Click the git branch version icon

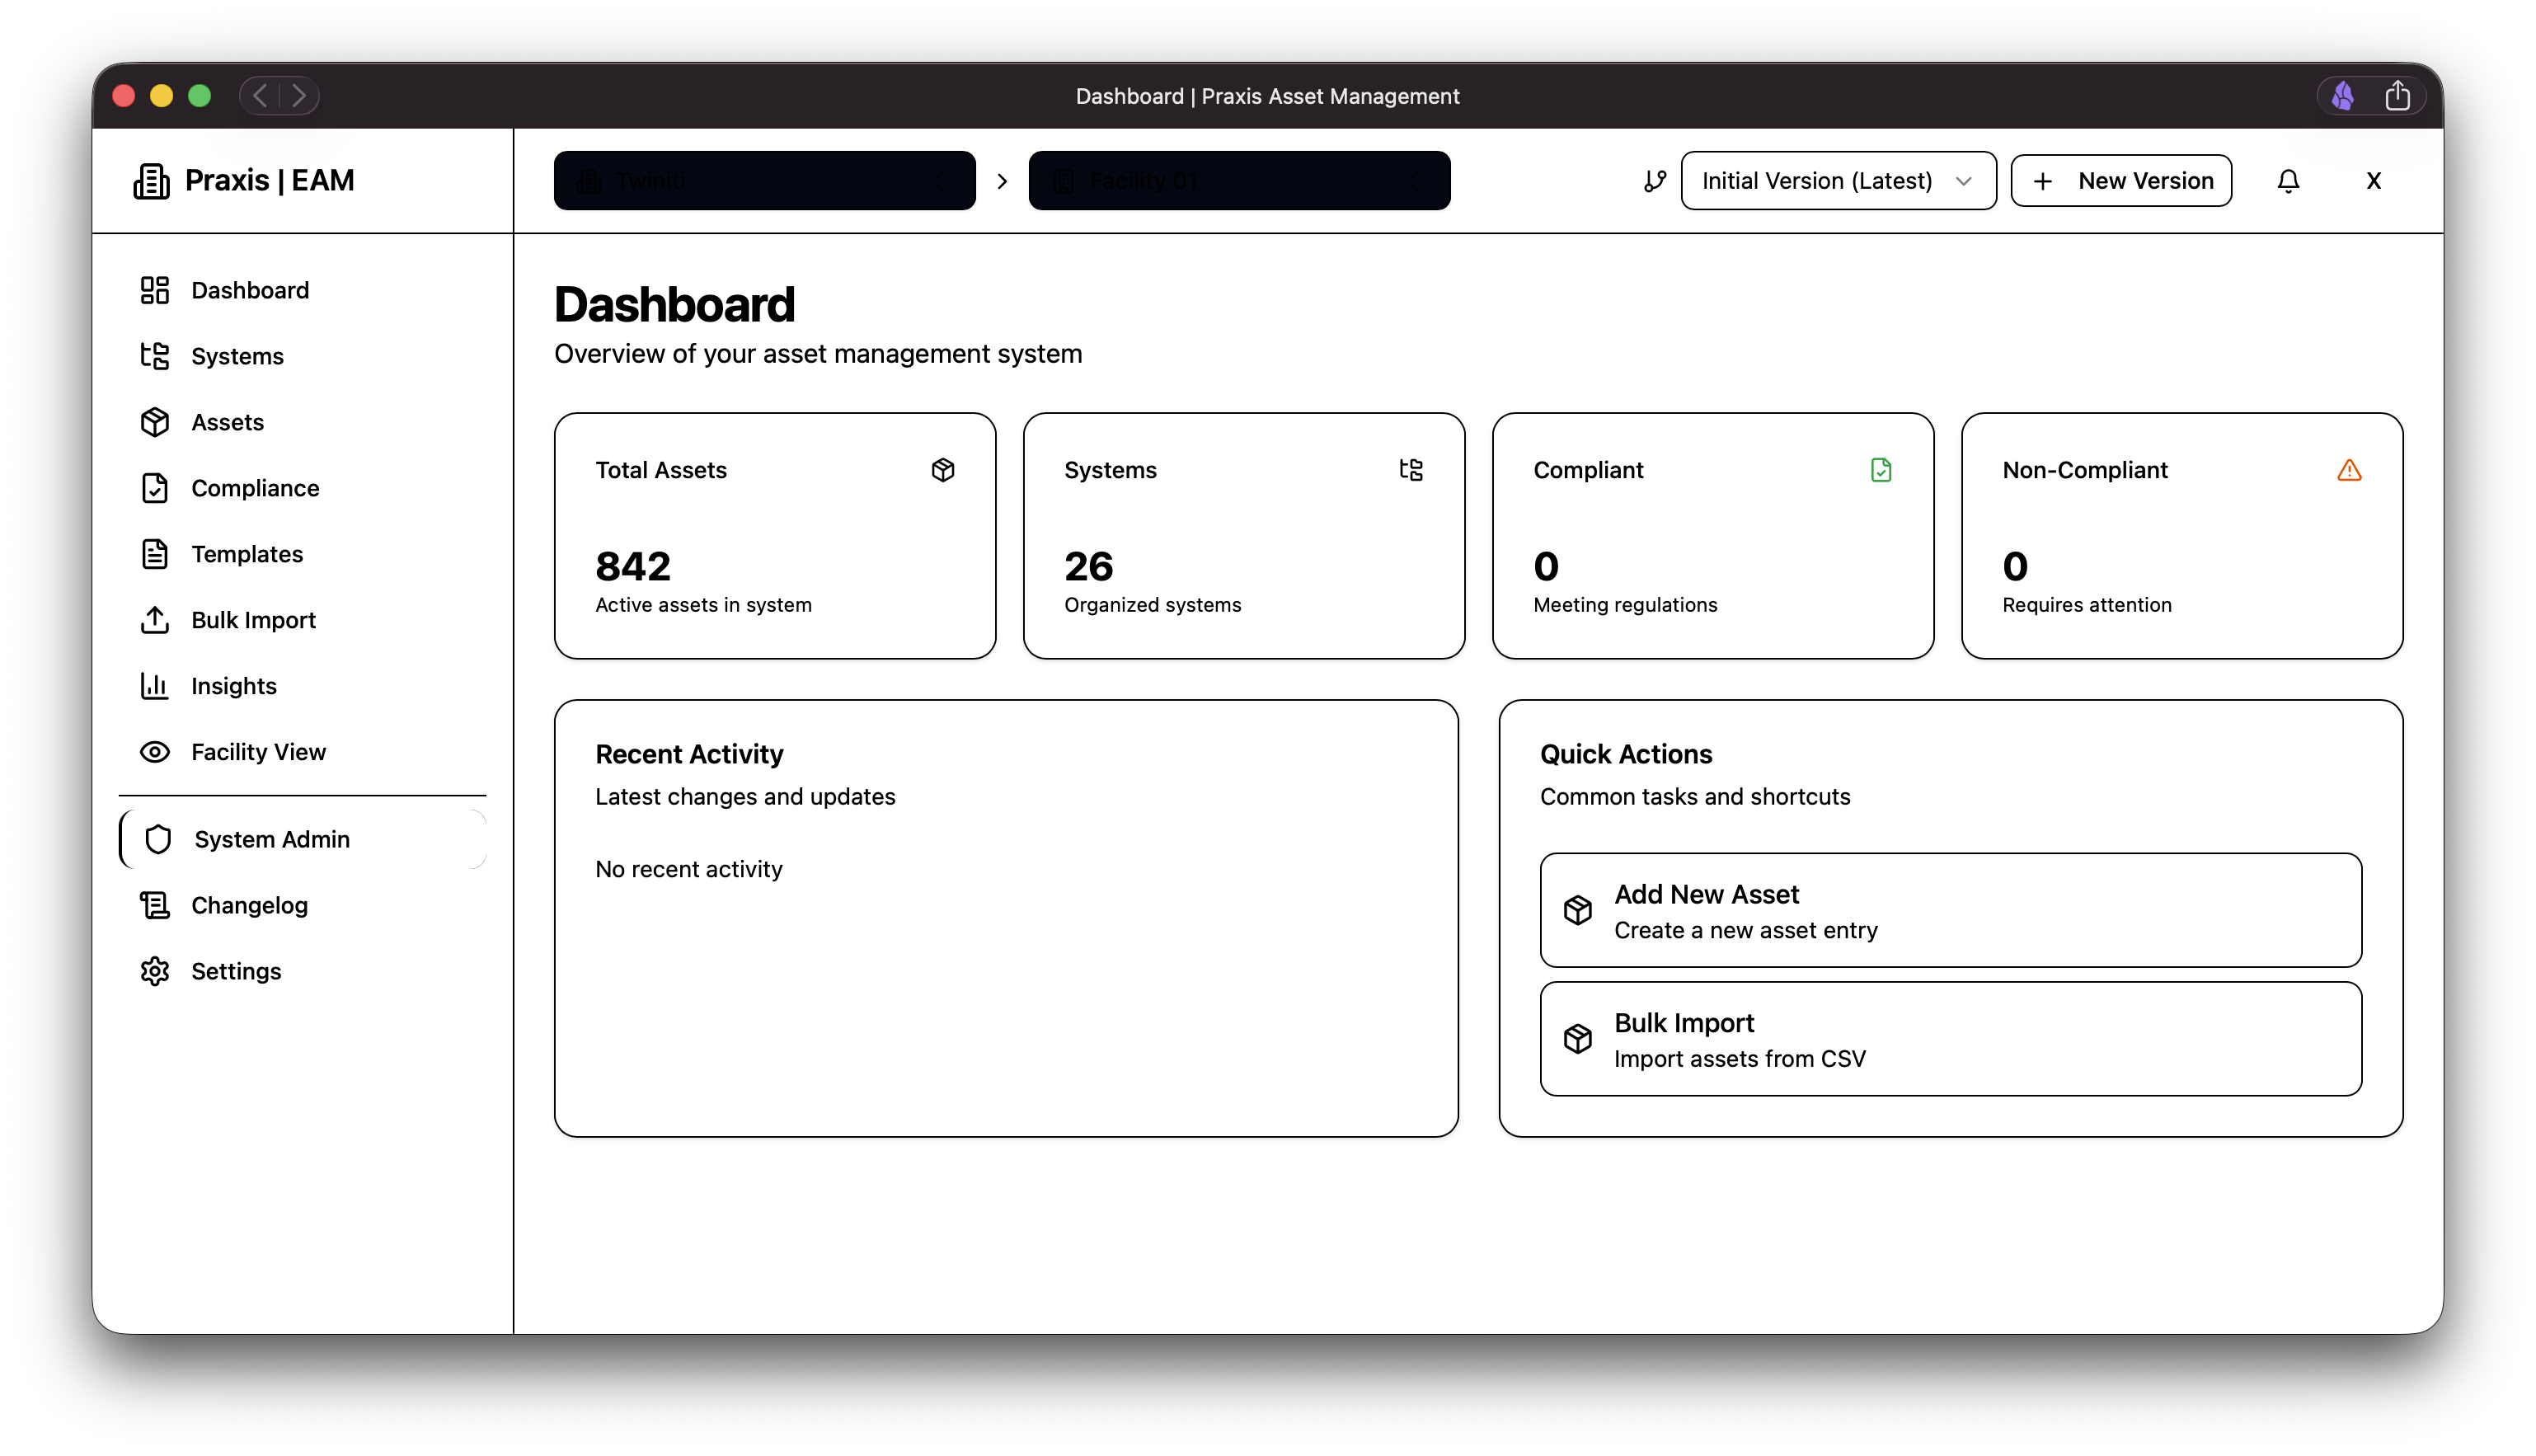[1655, 181]
